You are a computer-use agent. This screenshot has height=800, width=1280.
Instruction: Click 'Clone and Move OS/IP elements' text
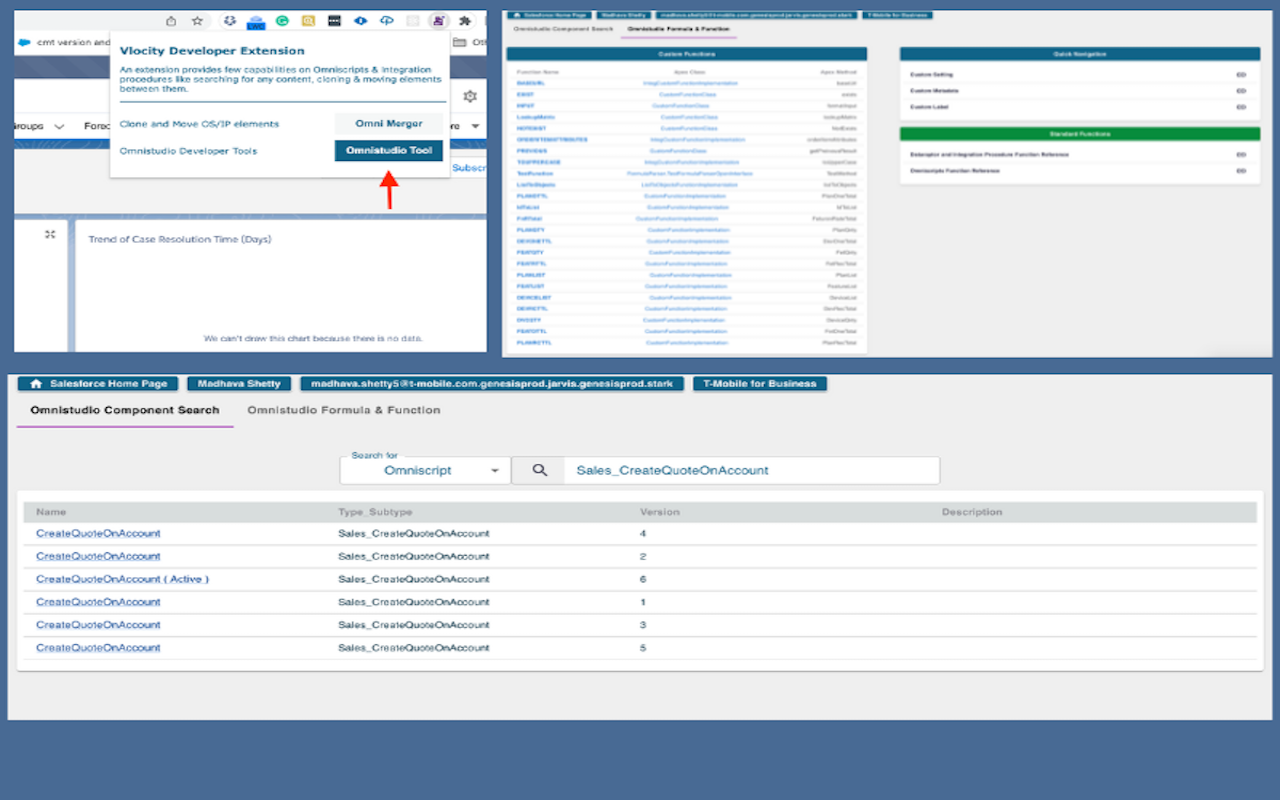[x=199, y=124]
